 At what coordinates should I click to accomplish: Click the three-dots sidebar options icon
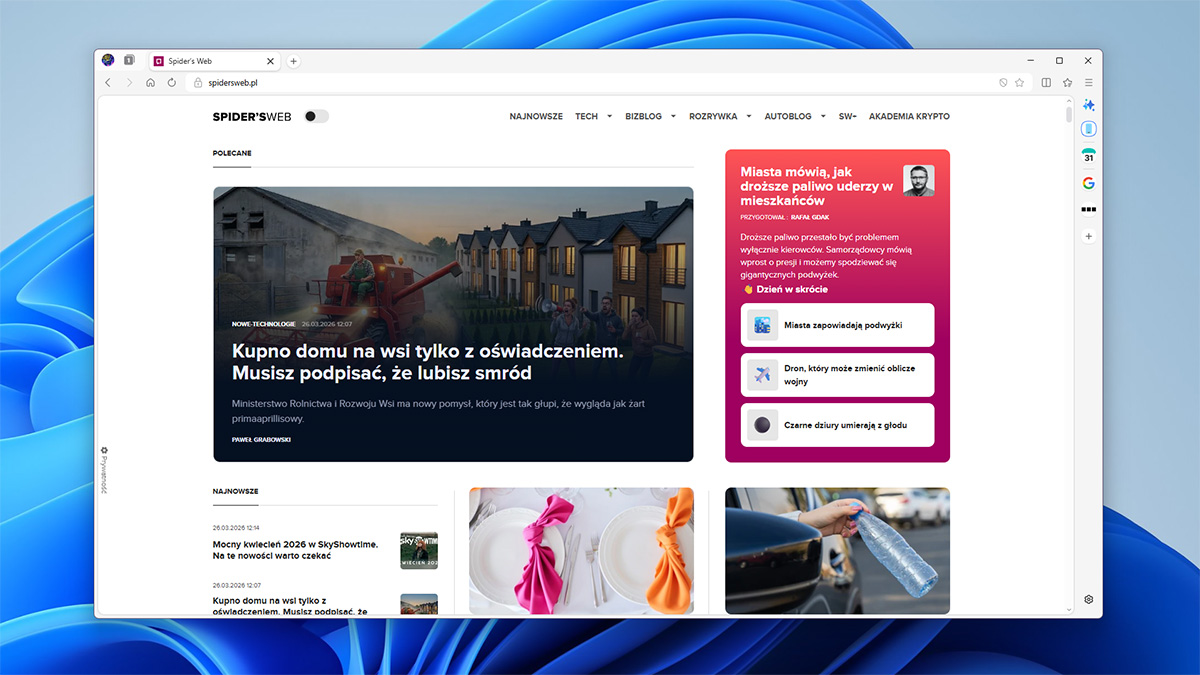(x=1088, y=209)
